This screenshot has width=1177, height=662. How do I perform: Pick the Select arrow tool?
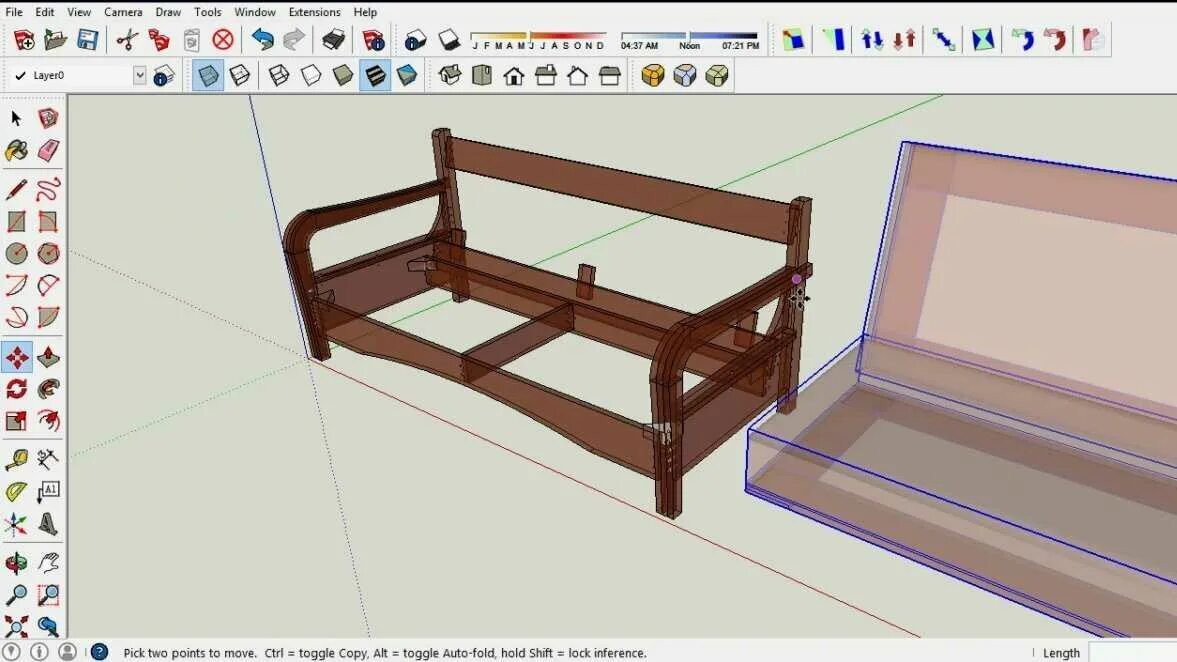(17, 119)
